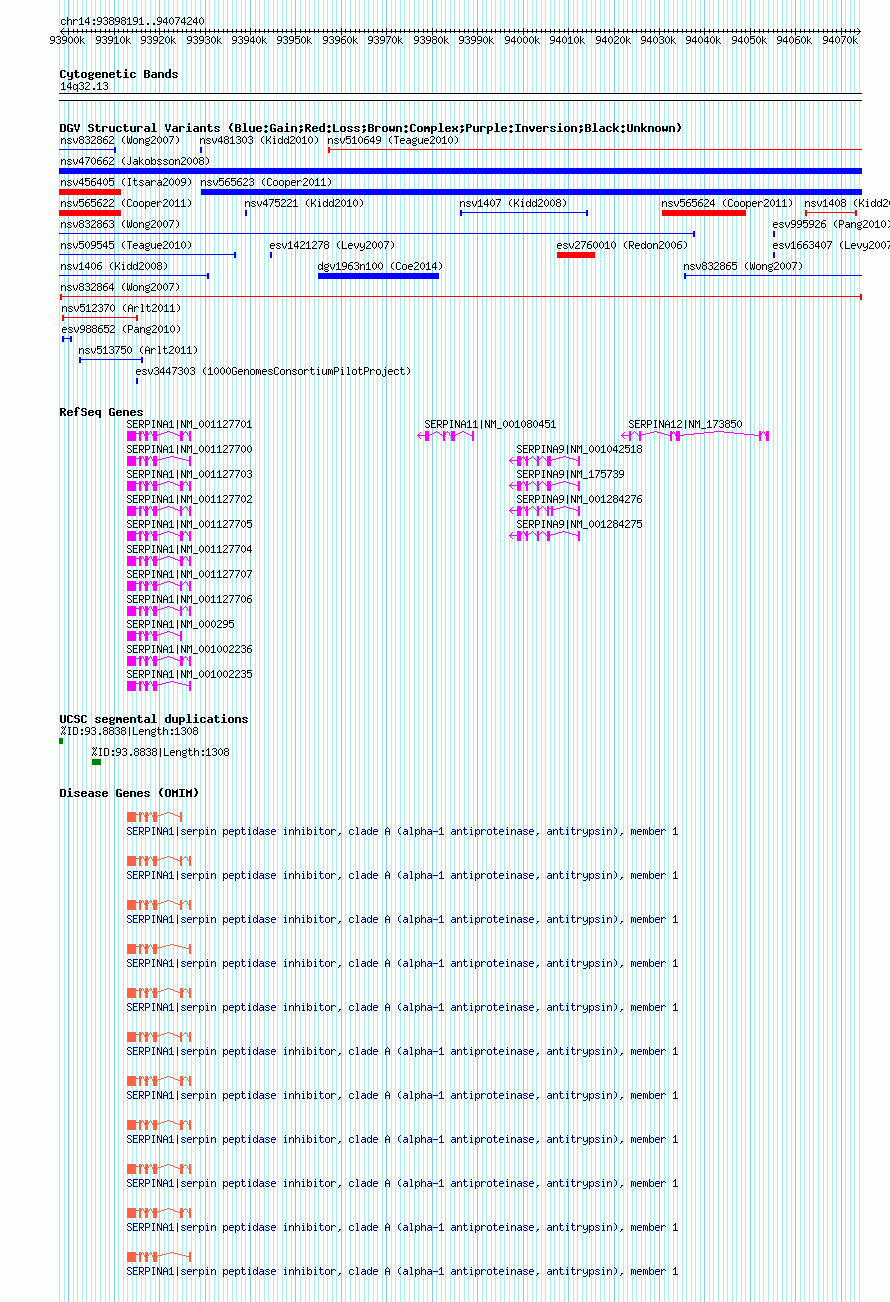Open the UCSC segmental duplications track heading
890x1302 pixels.
click(153, 719)
